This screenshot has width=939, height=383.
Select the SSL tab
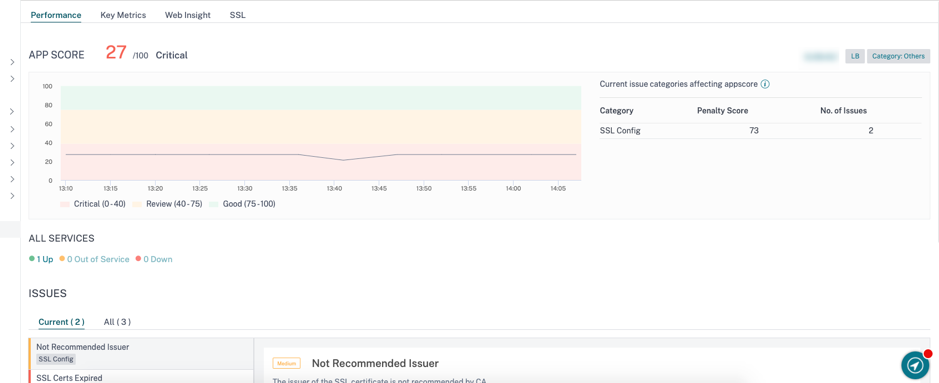click(x=237, y=15)
